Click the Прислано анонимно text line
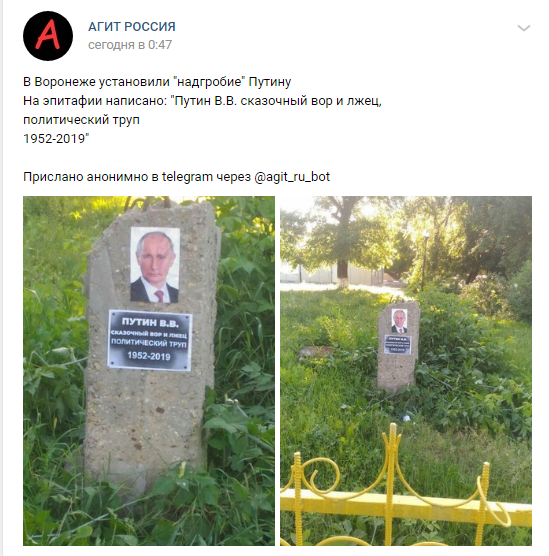Image resolution: width=549 pixels, height=556 pixels. pyautogui.click(x=176, y=177)
